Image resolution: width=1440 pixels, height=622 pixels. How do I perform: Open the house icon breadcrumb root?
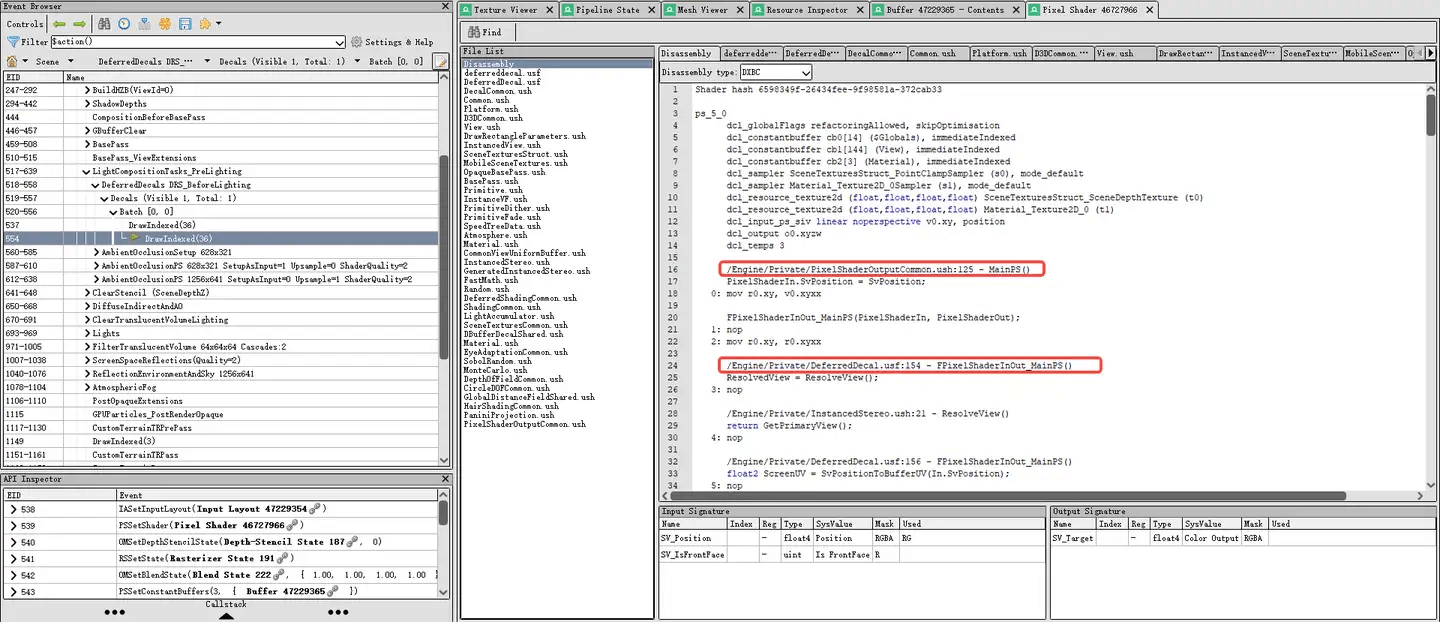[12, 61]
